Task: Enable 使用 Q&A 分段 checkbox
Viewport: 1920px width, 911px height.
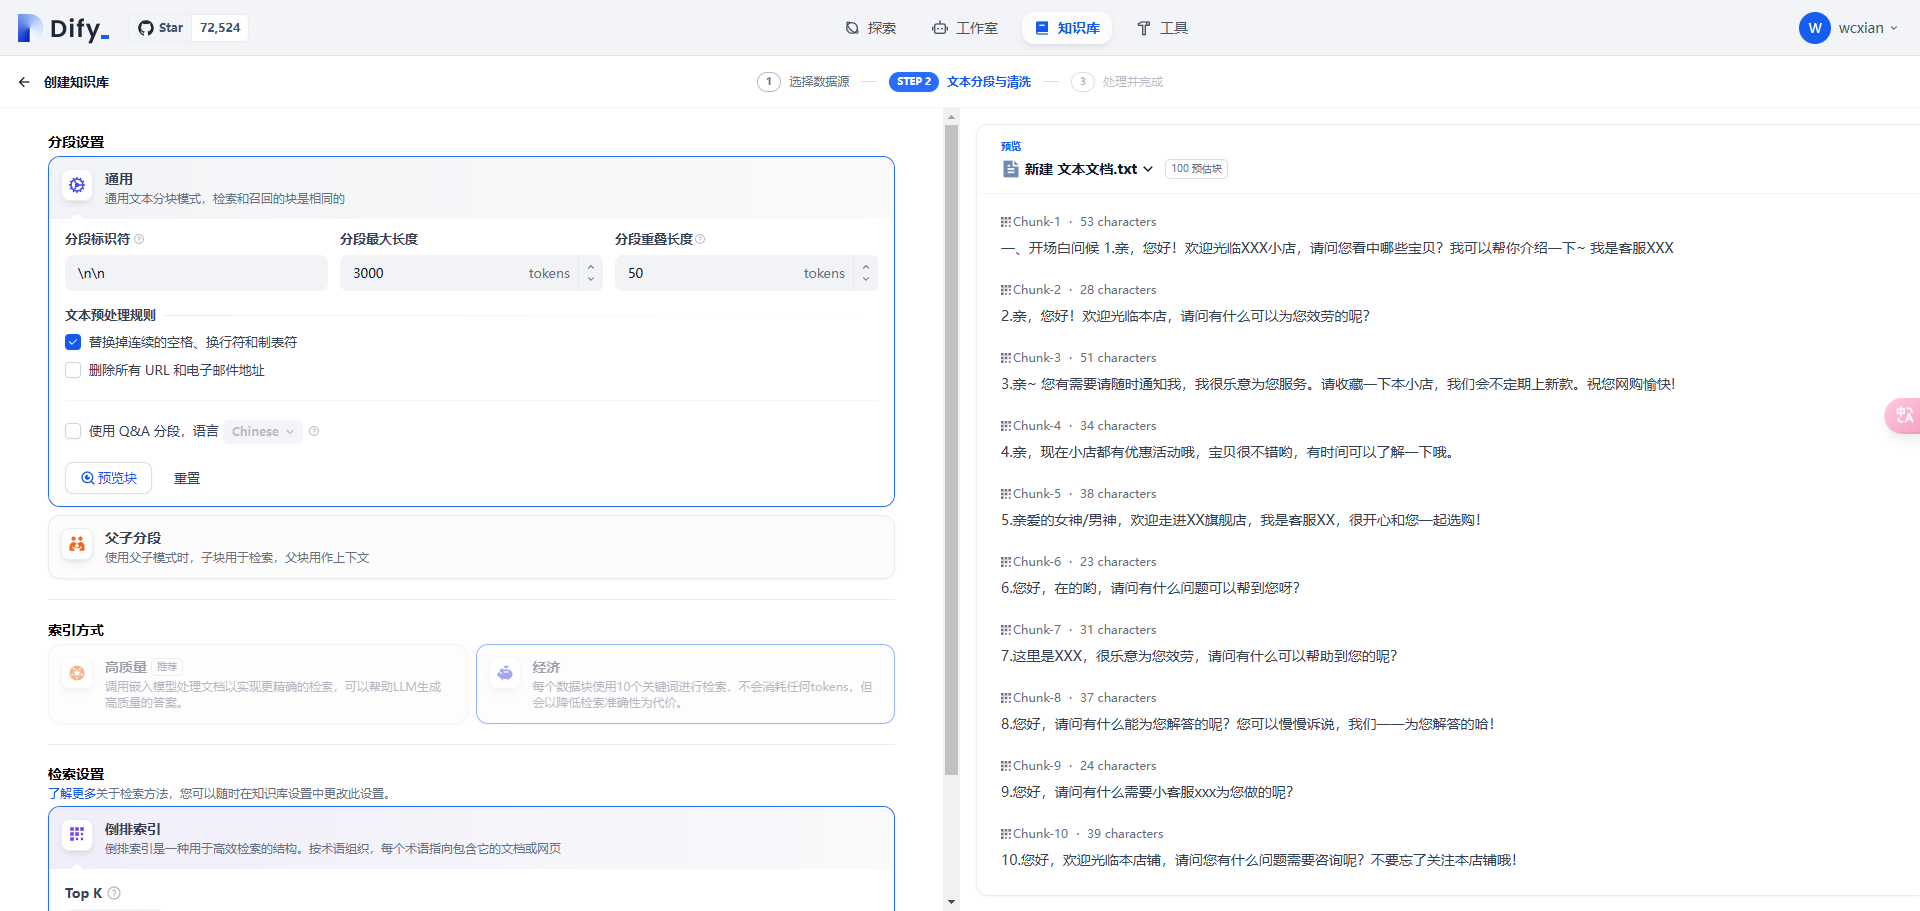Action: [73, 431]
